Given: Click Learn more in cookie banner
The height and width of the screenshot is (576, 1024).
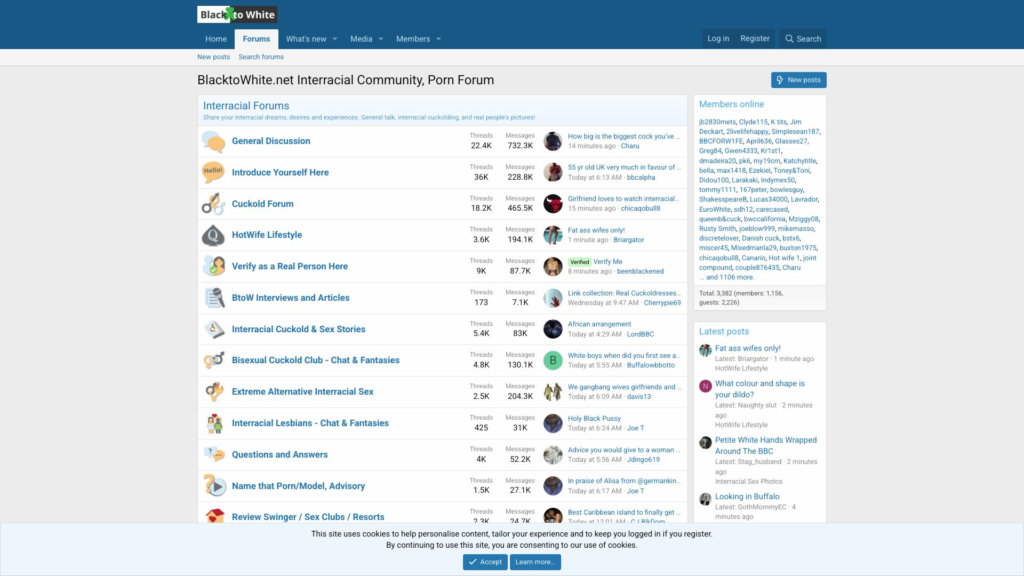Looking at the screenshot, I should [x=535, y=562].
